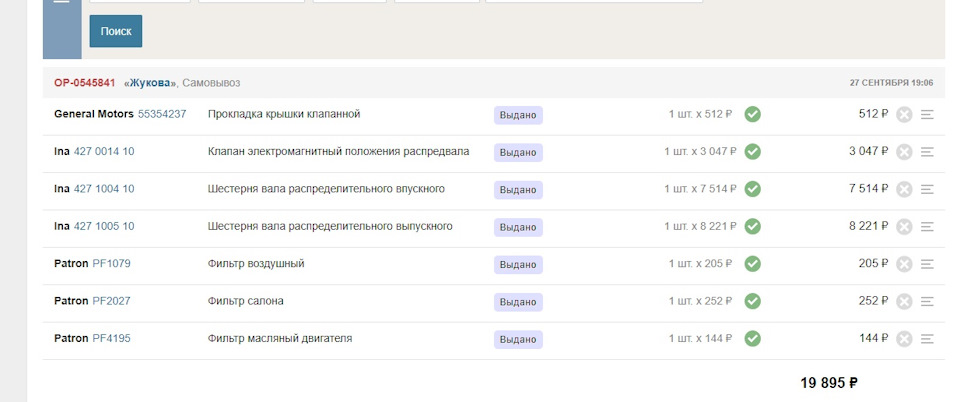Click green checkmark for Фильтр салона row

pos(753,301)
